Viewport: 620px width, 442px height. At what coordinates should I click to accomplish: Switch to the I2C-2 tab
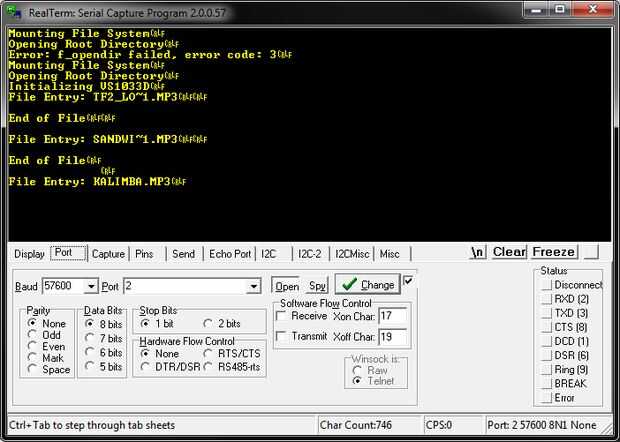click(310, 254)
